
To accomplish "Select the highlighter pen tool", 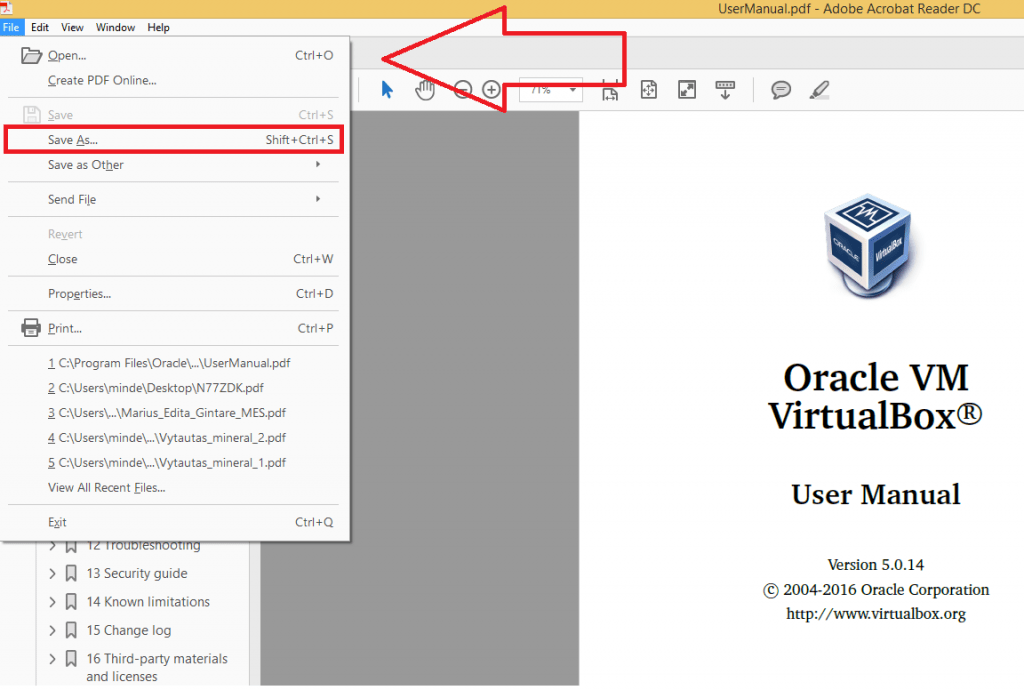I will click(820, 89).
